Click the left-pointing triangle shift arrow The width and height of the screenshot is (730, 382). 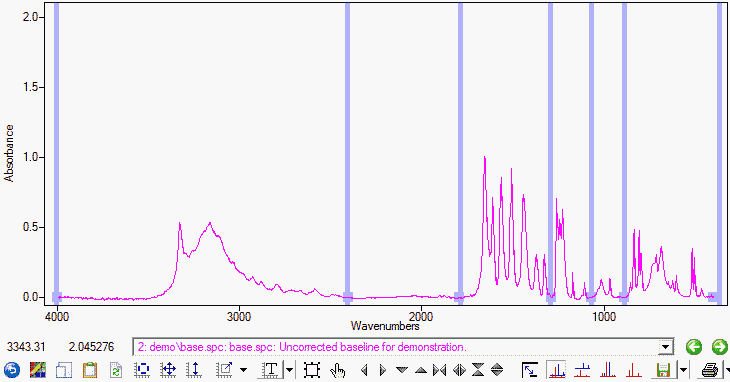(x=364, y=370)
